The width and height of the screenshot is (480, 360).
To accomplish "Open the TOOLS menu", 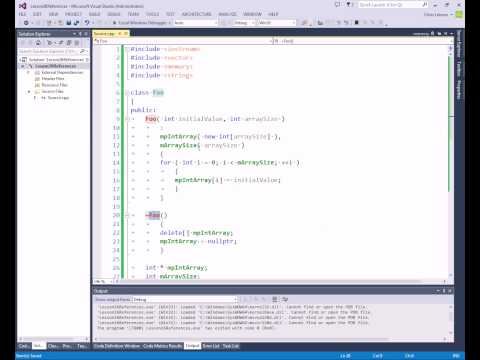I will pos(152,14).
